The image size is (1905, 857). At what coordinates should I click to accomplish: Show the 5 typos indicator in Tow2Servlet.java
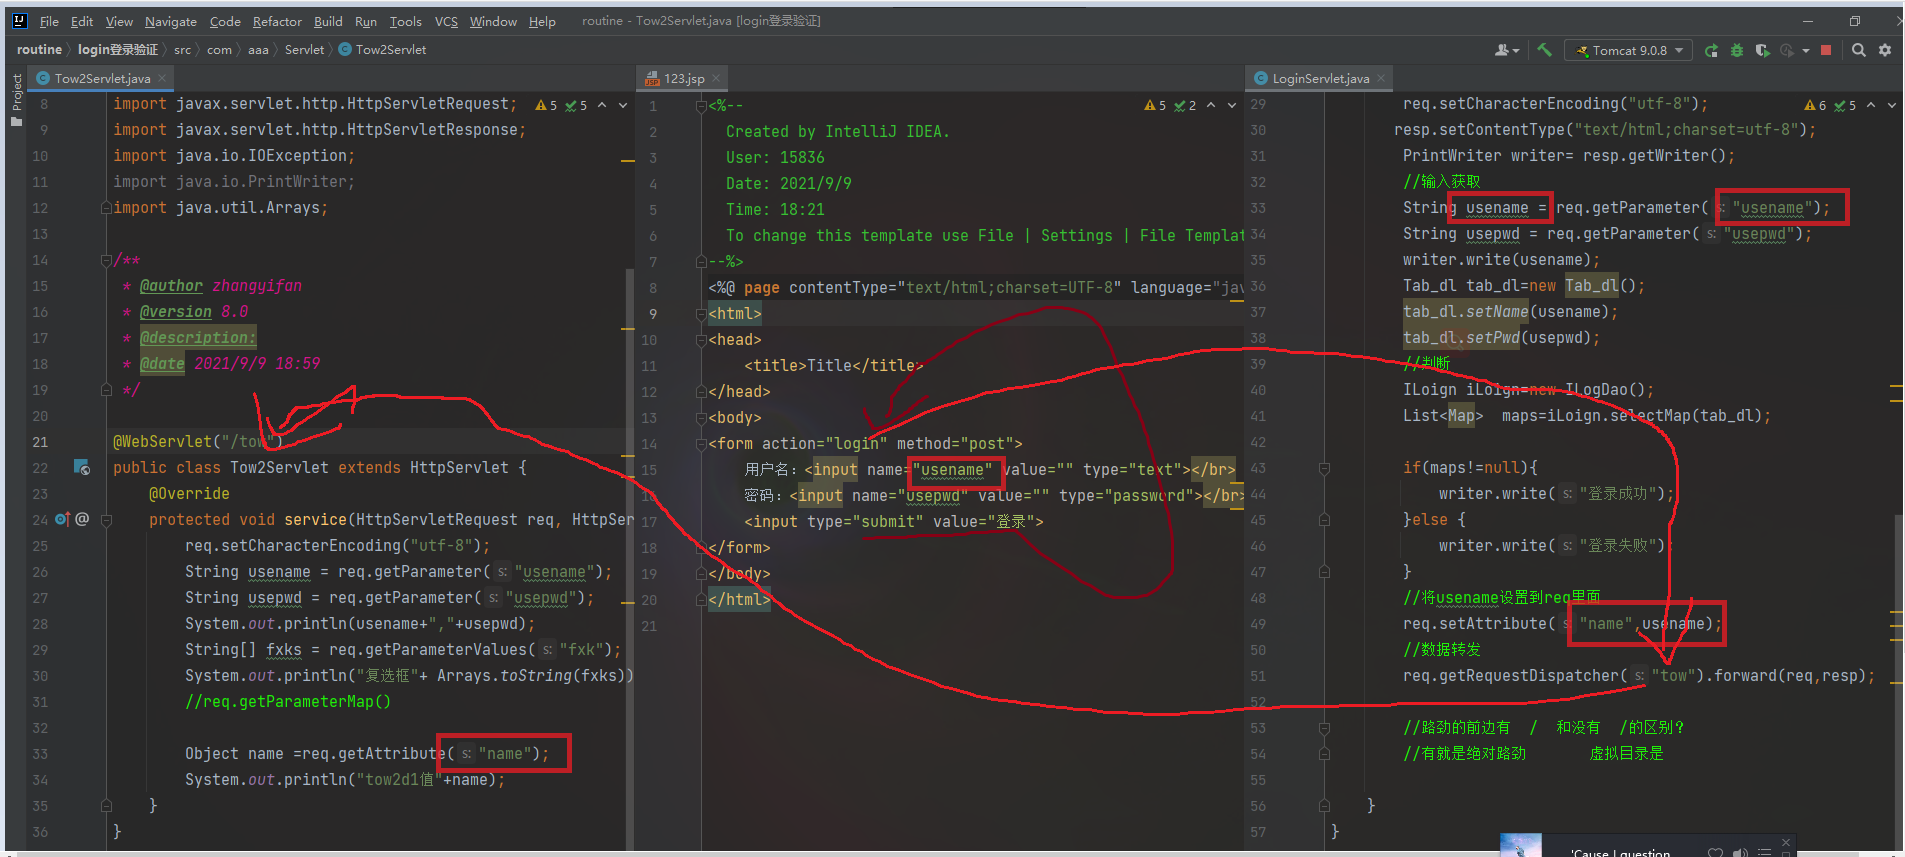coord(576,105)
